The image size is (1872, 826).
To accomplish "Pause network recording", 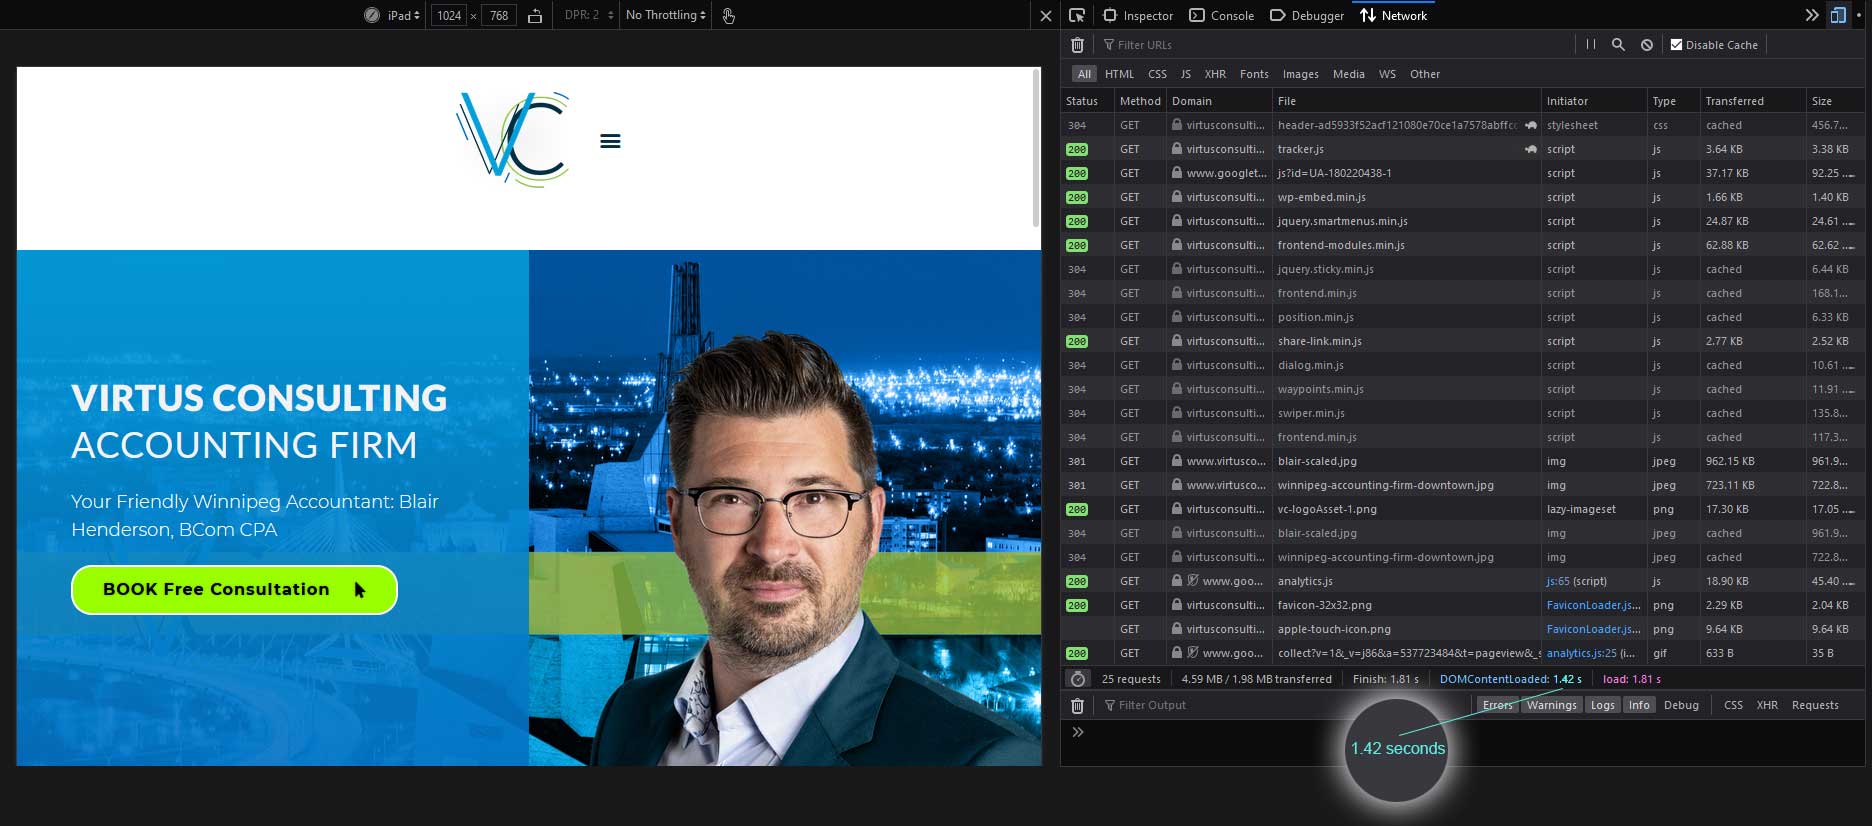I will click(x=1591, y=45).
